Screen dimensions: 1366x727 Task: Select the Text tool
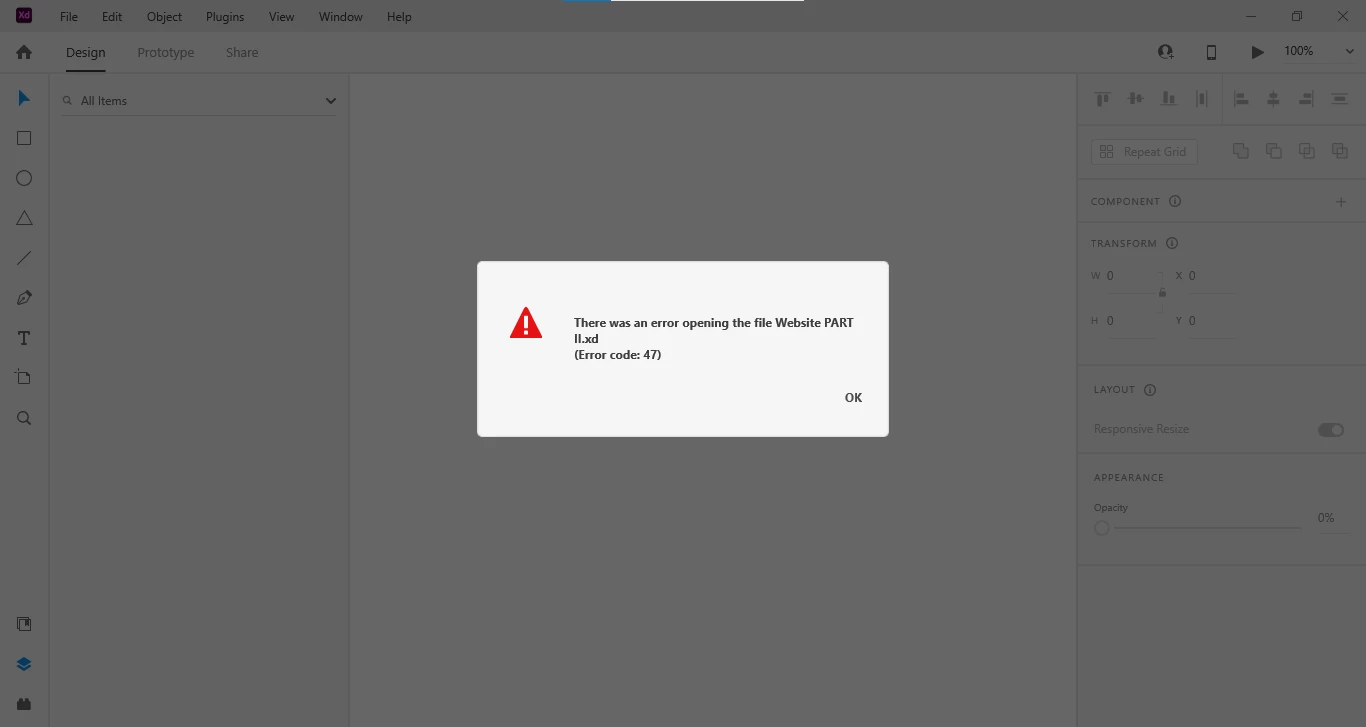click(24, 338)
